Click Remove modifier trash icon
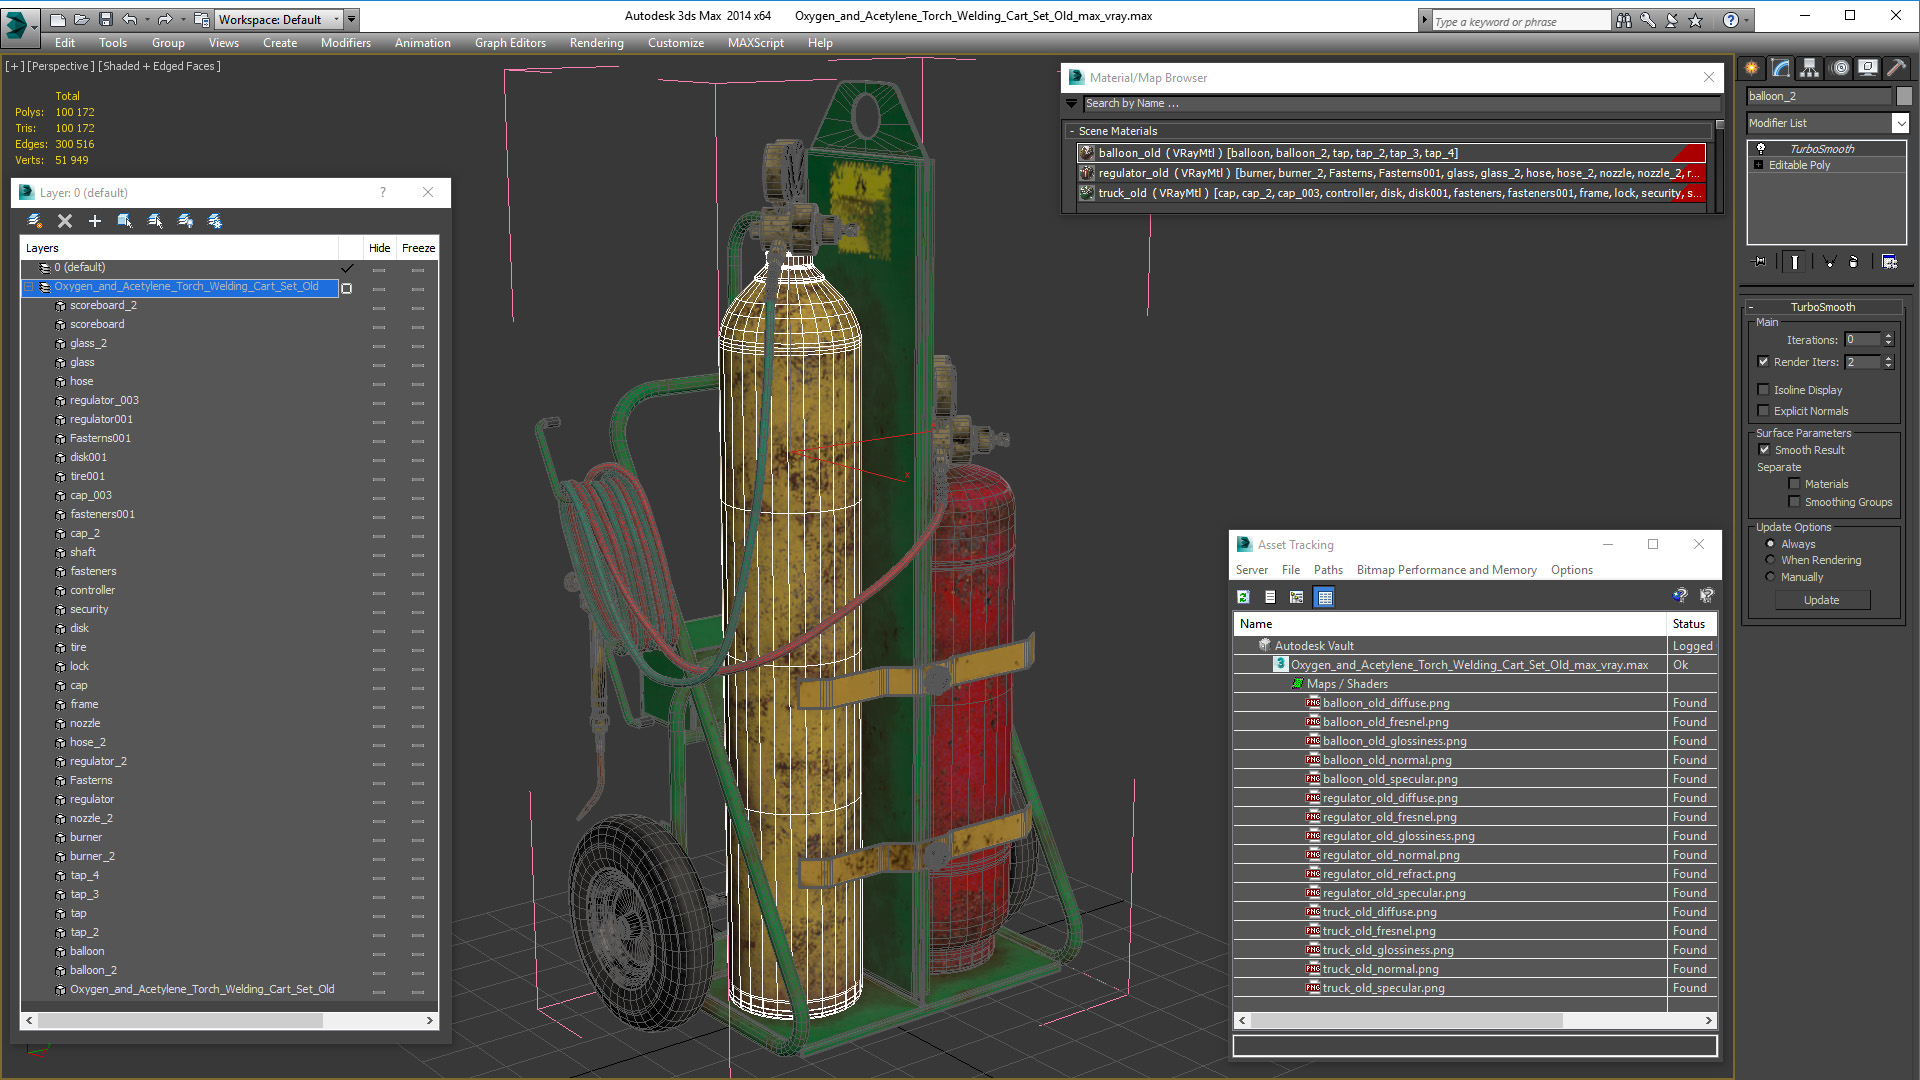 point(1853,262)
